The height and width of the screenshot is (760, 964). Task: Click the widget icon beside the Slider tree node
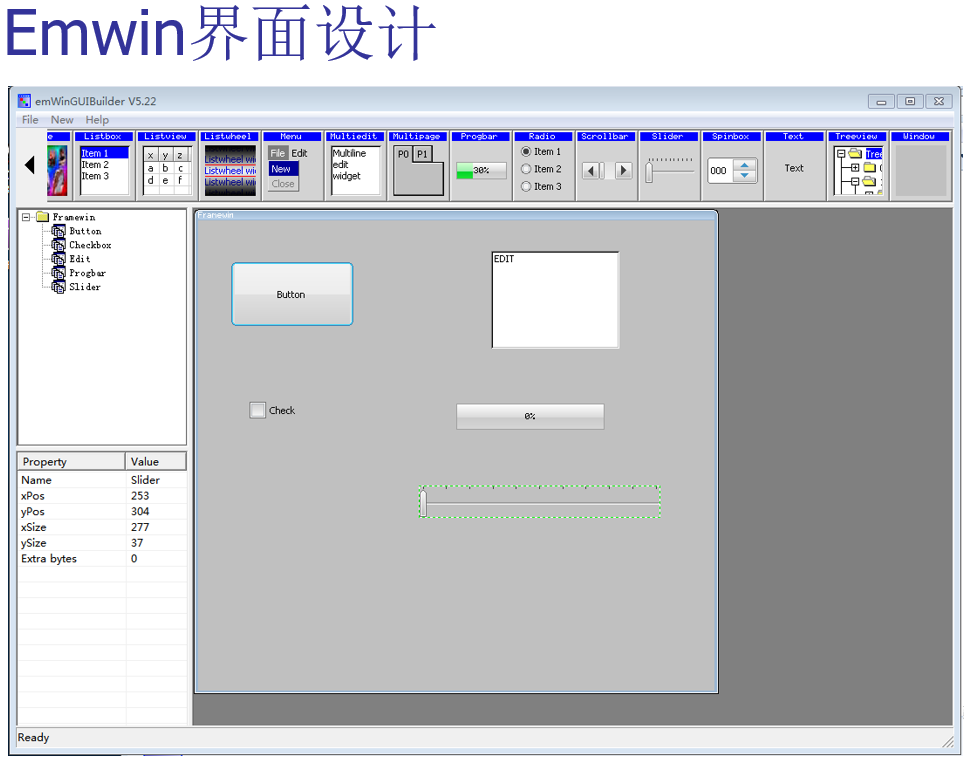58,287
